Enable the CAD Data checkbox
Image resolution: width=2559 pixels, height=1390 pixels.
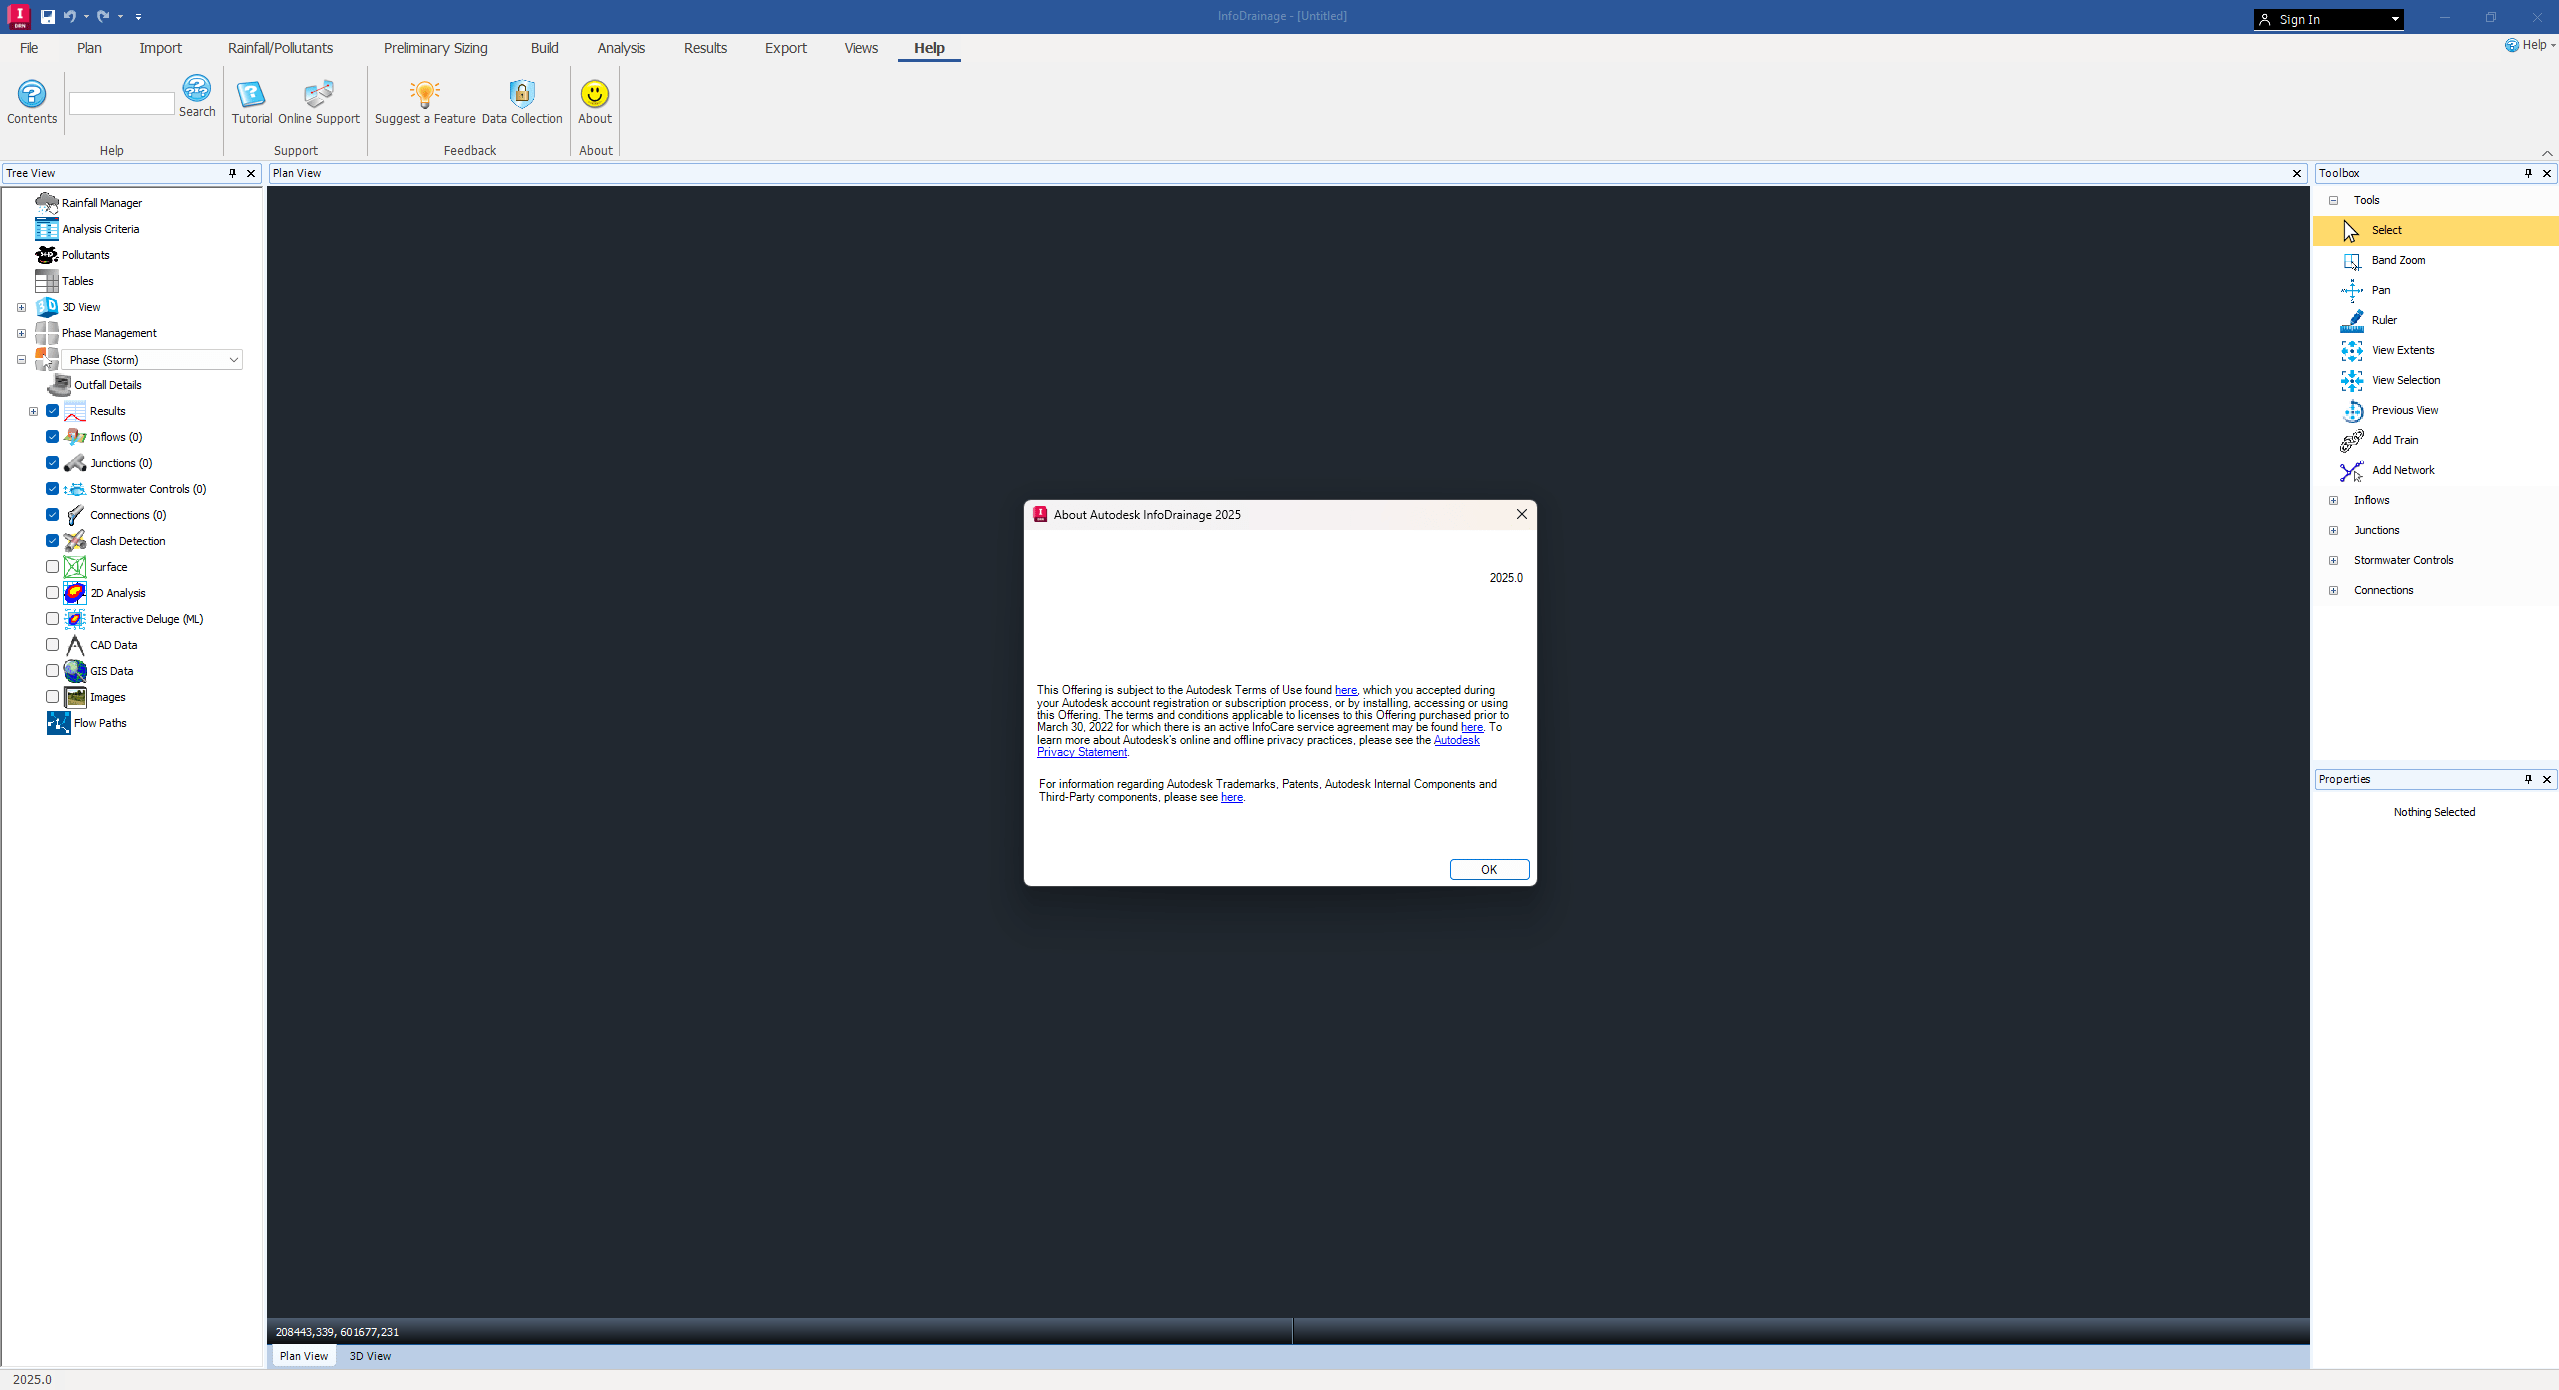(x=53, y=645)
